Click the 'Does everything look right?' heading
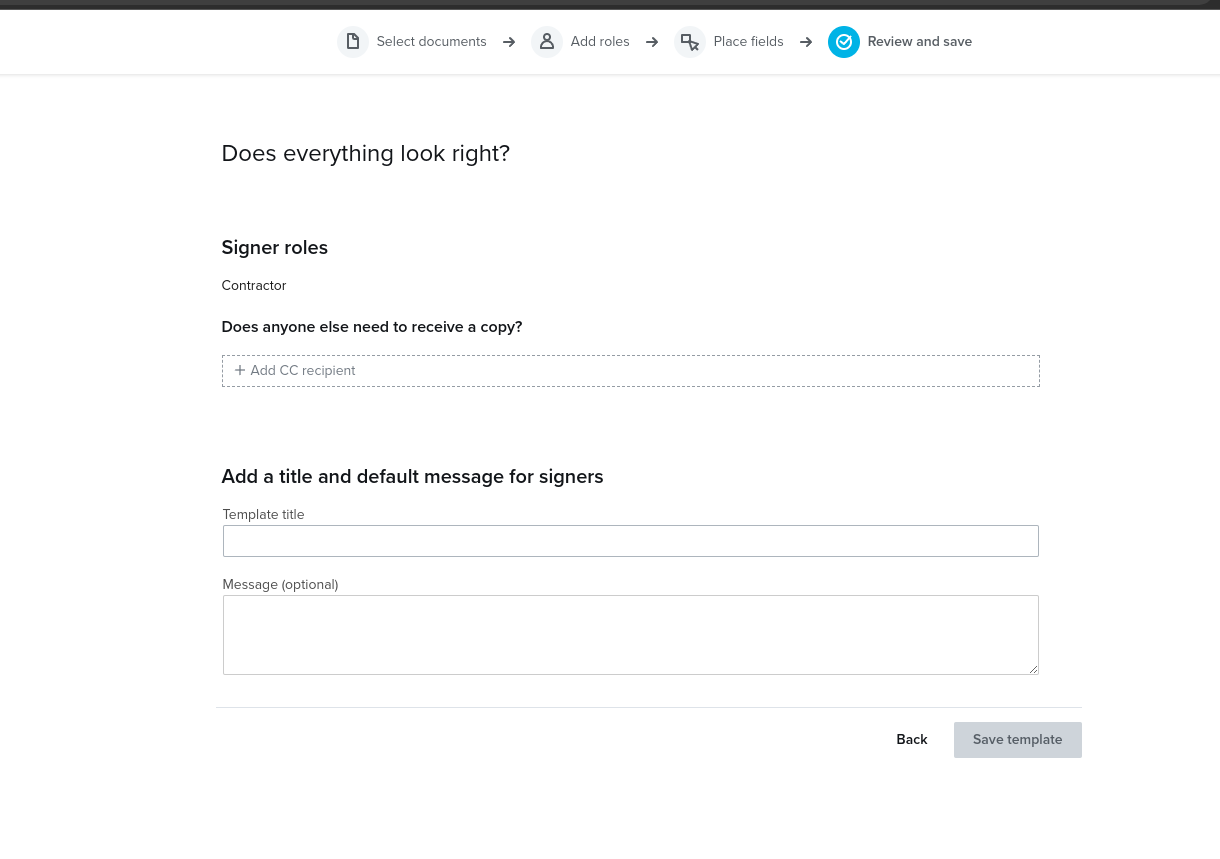1220x859 pixels. [366, 154]
